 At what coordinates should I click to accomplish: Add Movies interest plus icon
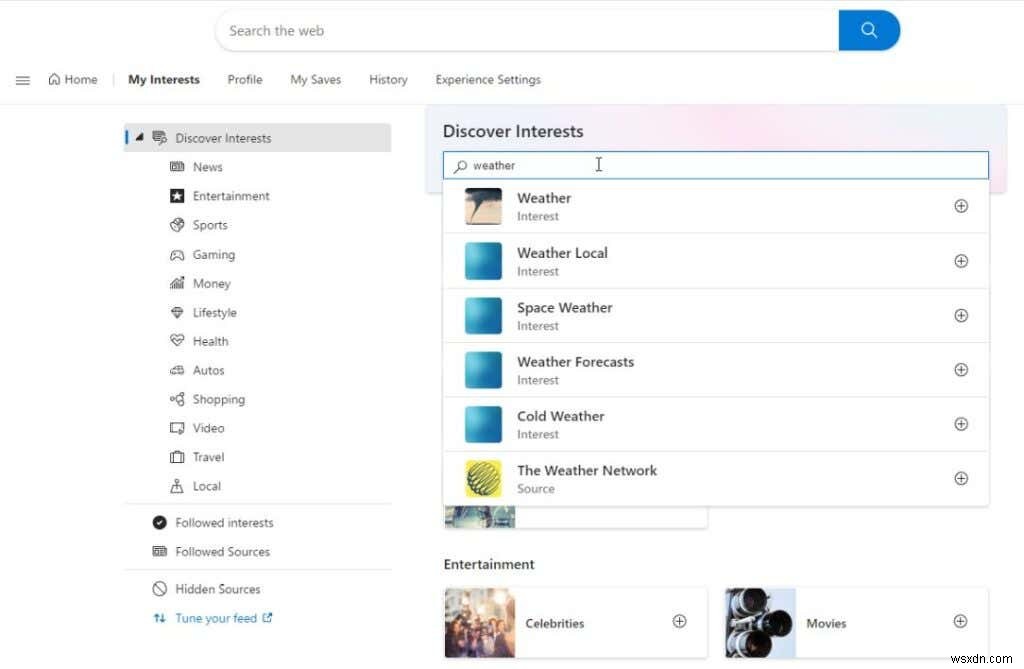pyautogui.click(x=960, y=621)
